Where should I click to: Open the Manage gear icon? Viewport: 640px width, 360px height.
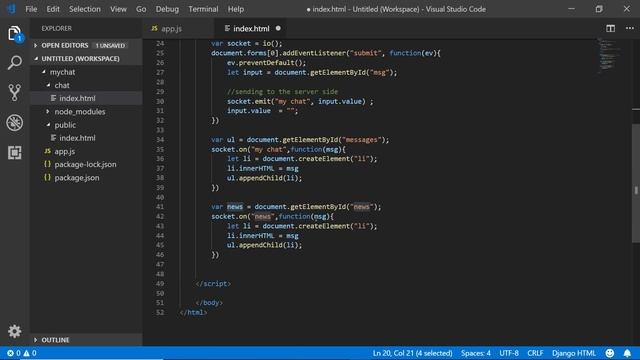pos(15,331)
